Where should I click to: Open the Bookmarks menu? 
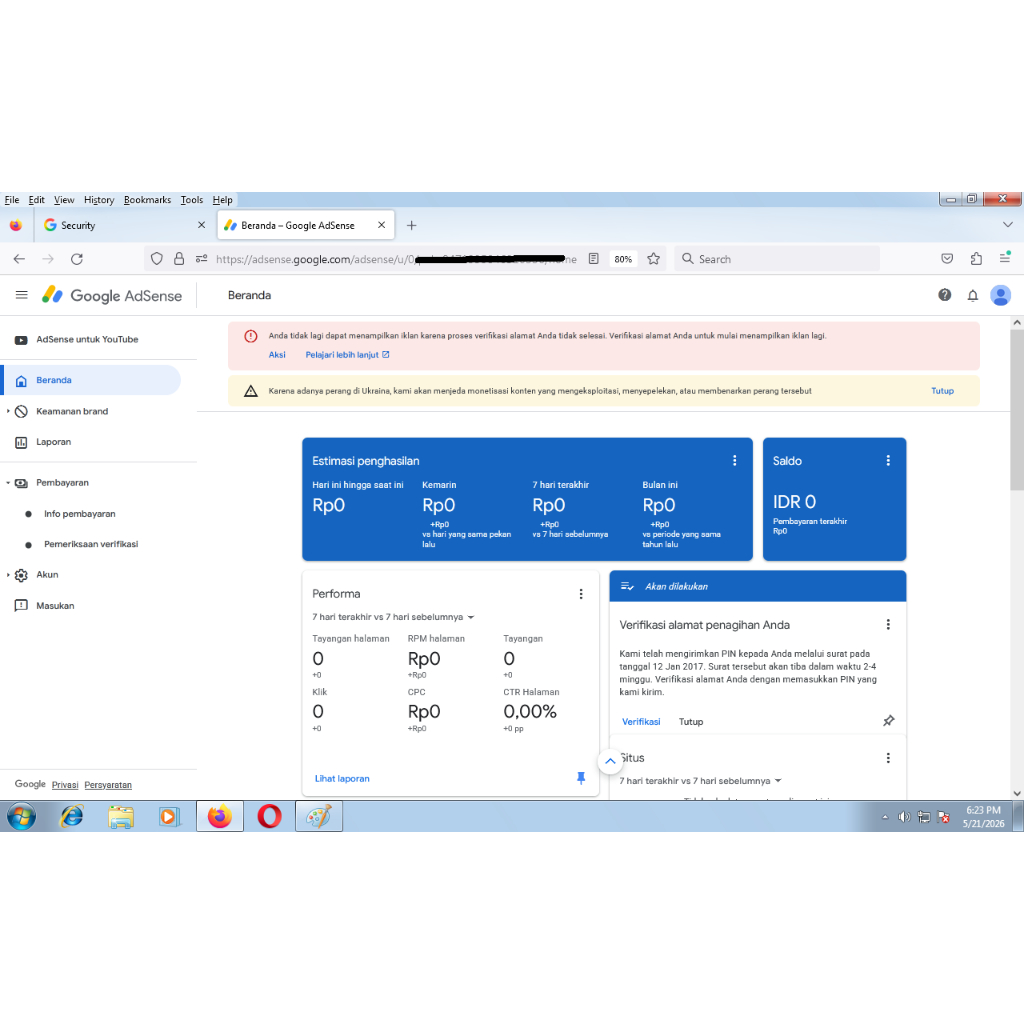pos(147,200)
